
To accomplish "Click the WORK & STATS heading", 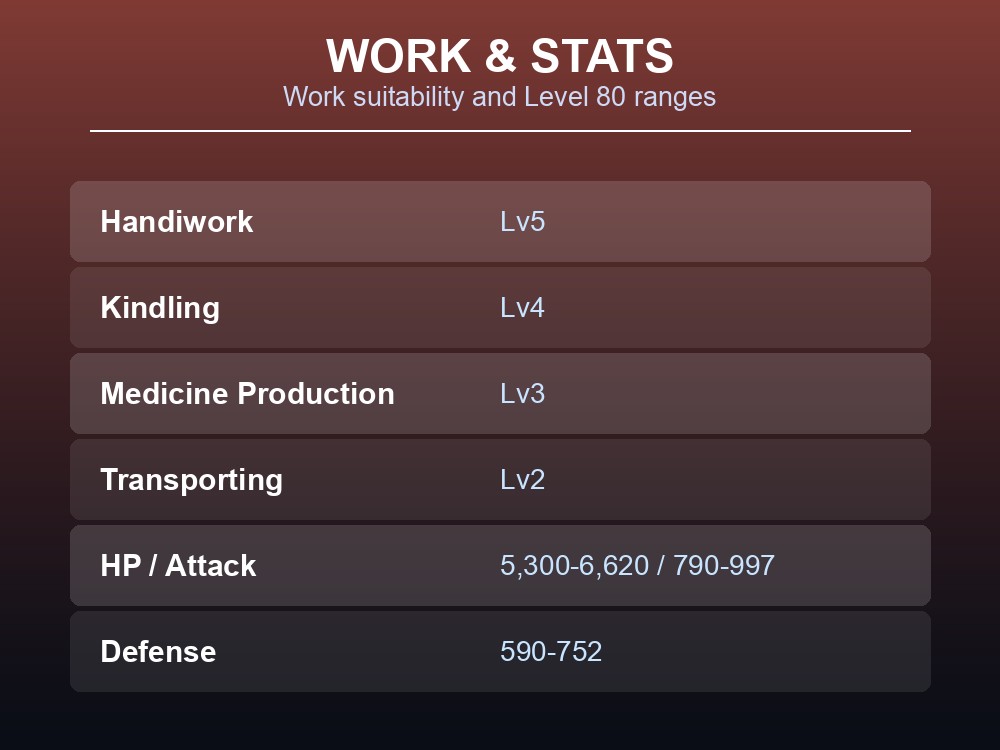I will click(x=499, y=56).
